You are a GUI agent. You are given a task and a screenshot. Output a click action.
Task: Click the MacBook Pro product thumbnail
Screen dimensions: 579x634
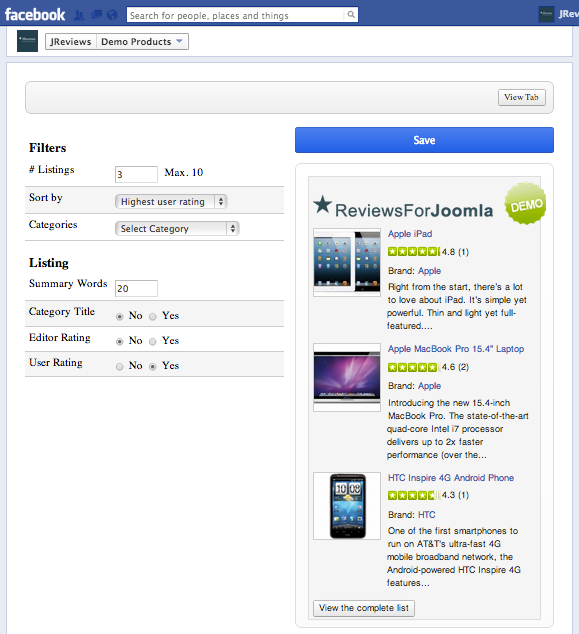pyautogui.click(x=347, y=377)
